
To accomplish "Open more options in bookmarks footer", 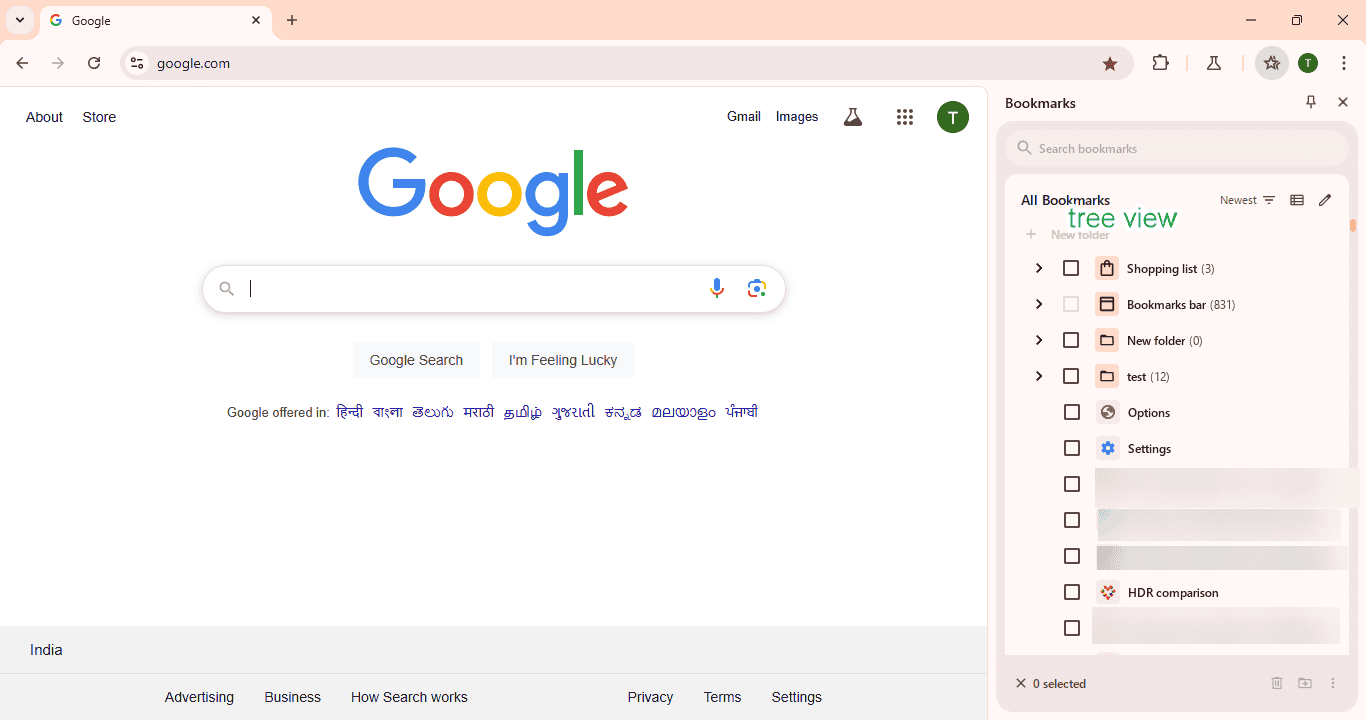I will point(1333,683).
